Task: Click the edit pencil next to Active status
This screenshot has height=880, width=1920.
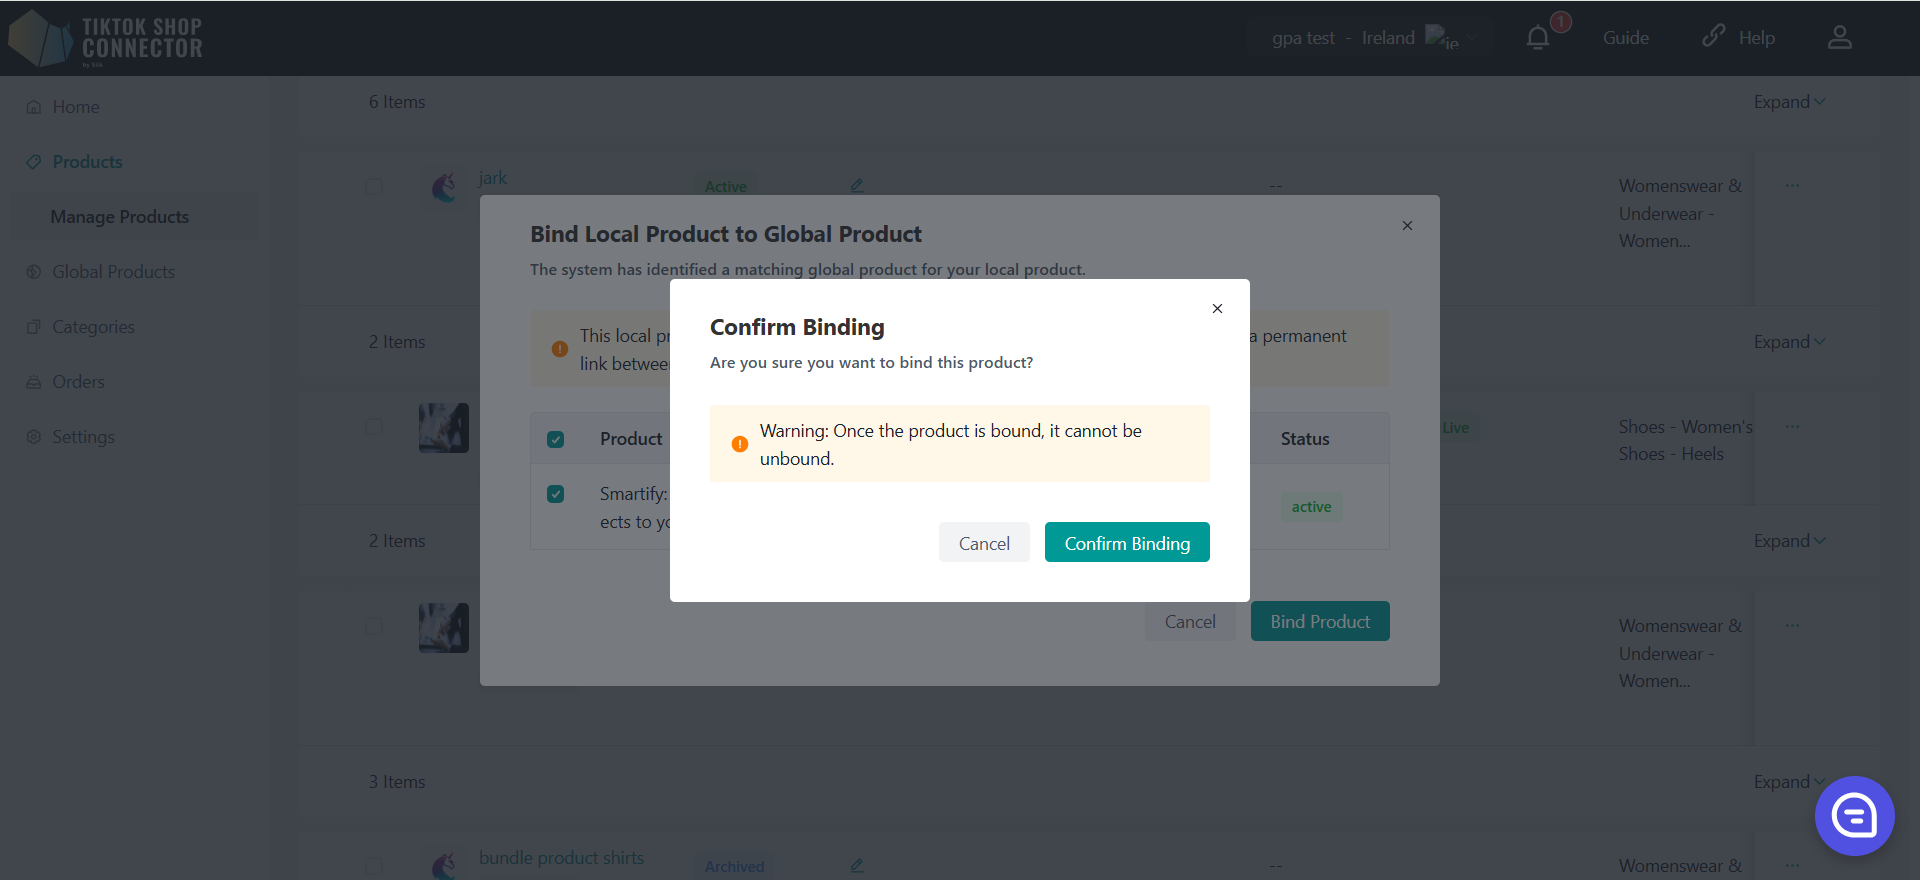Action: 857,185
